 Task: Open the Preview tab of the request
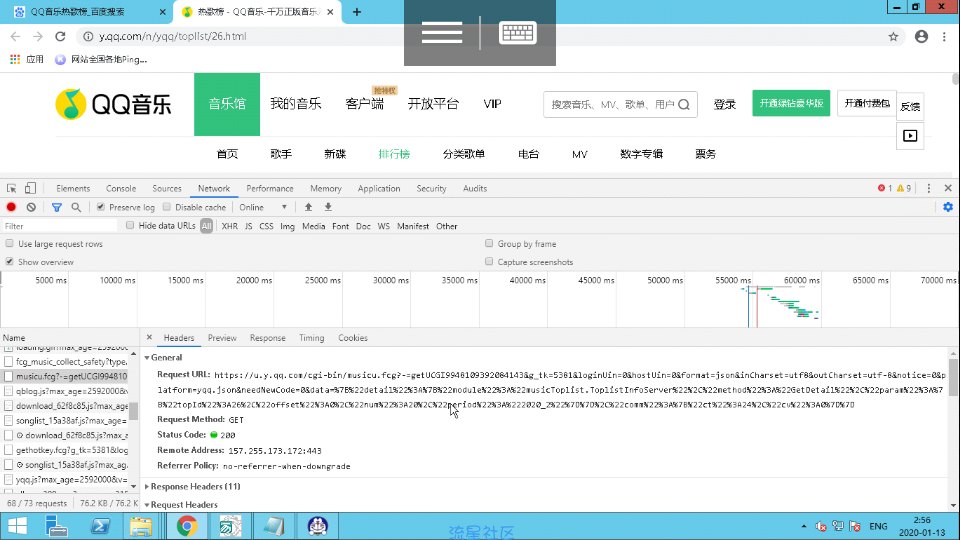222,338
